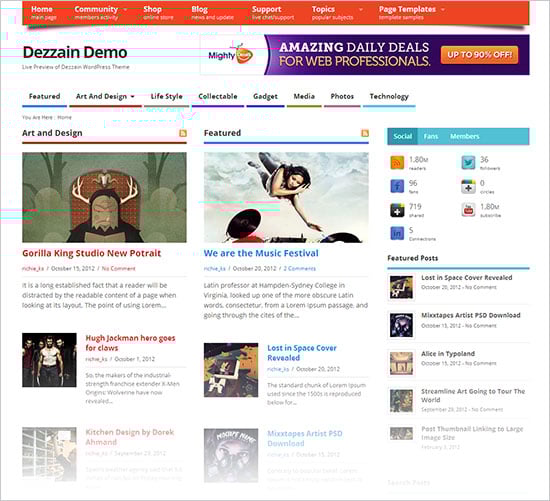This screenshot has height=501, width=550.
Task: Click richie_ks author under Music Festival
Action: pos(214,268)
